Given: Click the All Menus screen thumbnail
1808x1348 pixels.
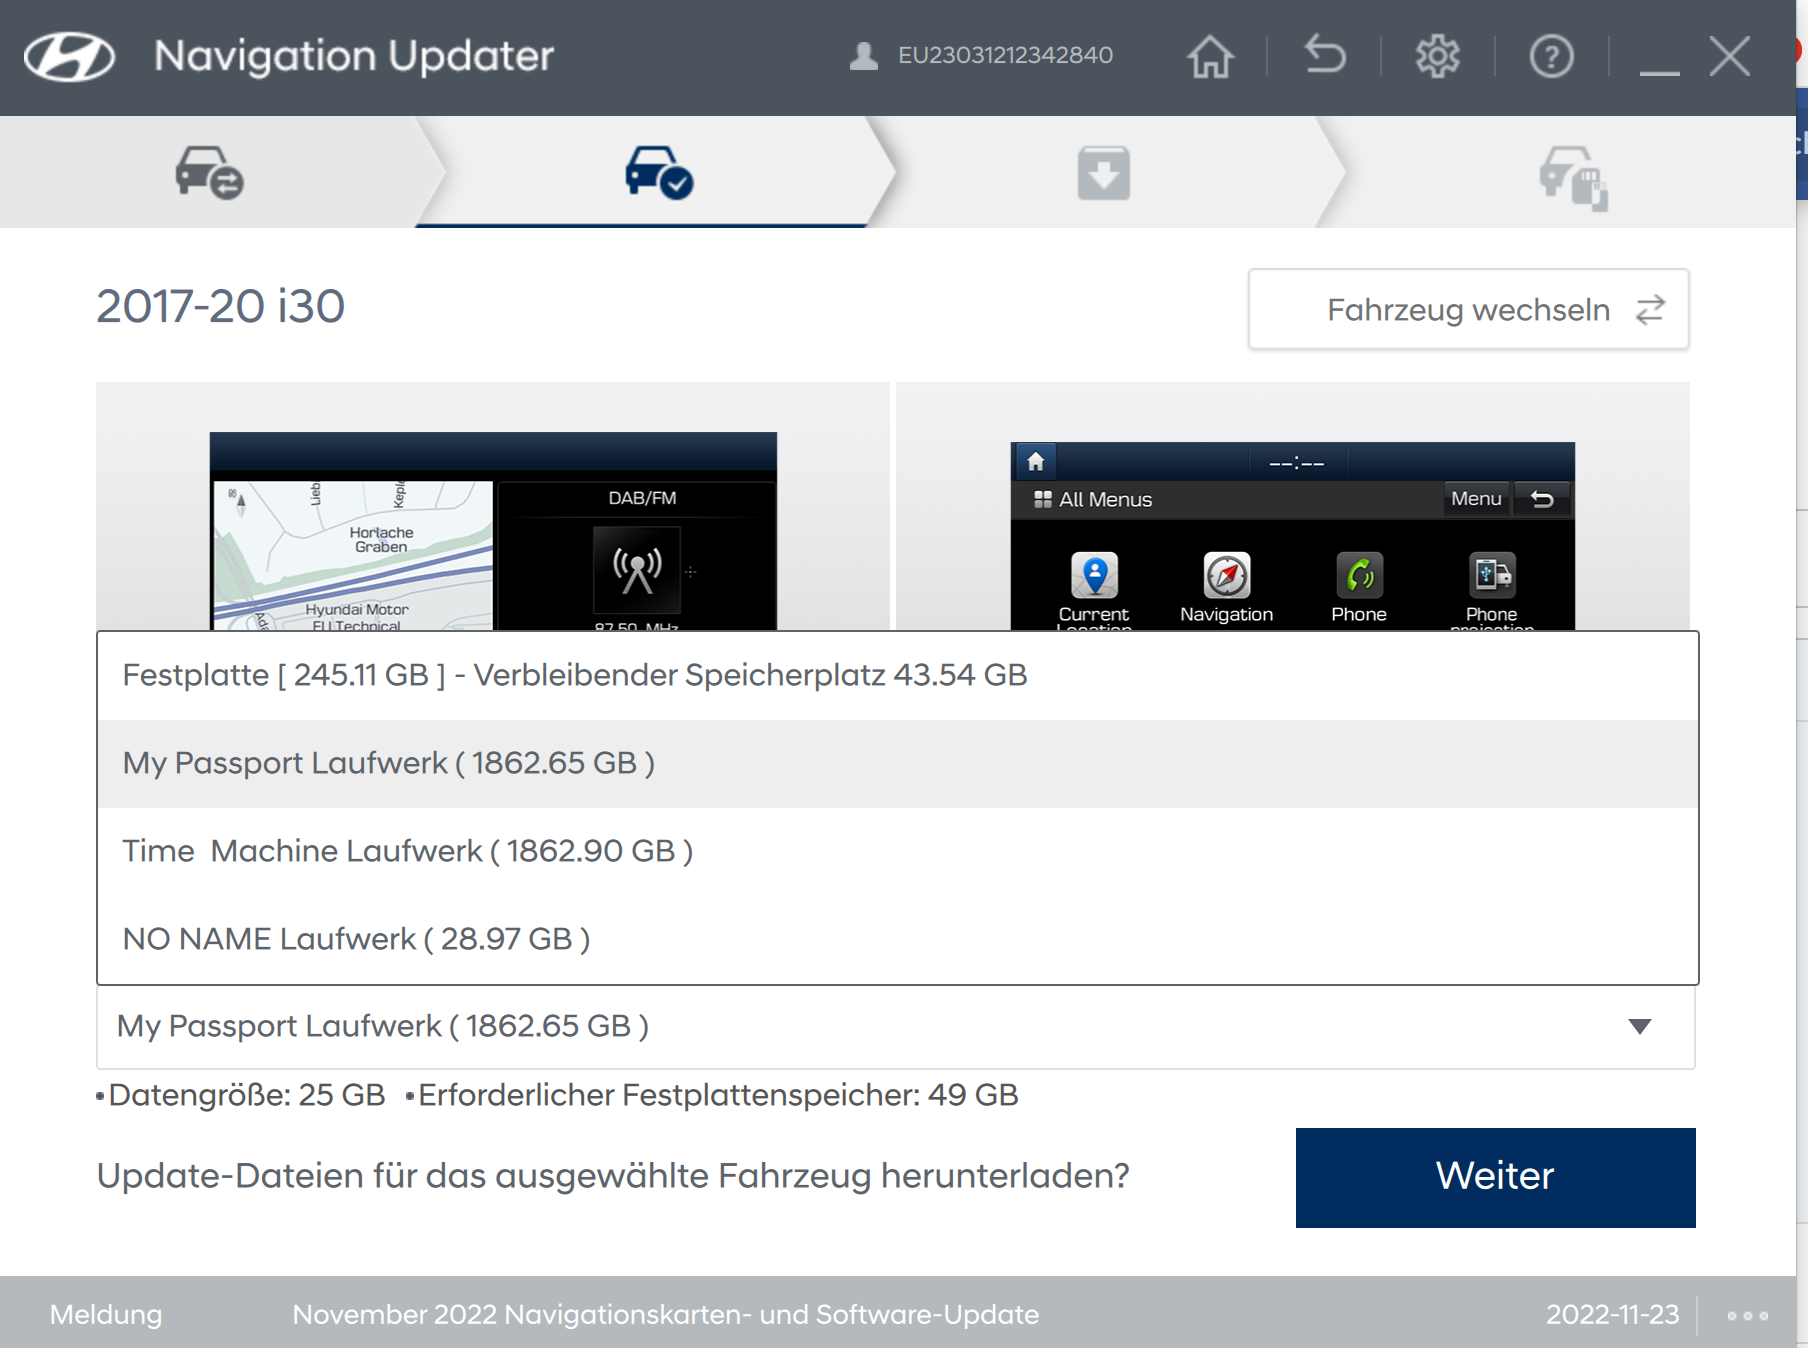Looking at the screenshot, I should point(1292,536).
